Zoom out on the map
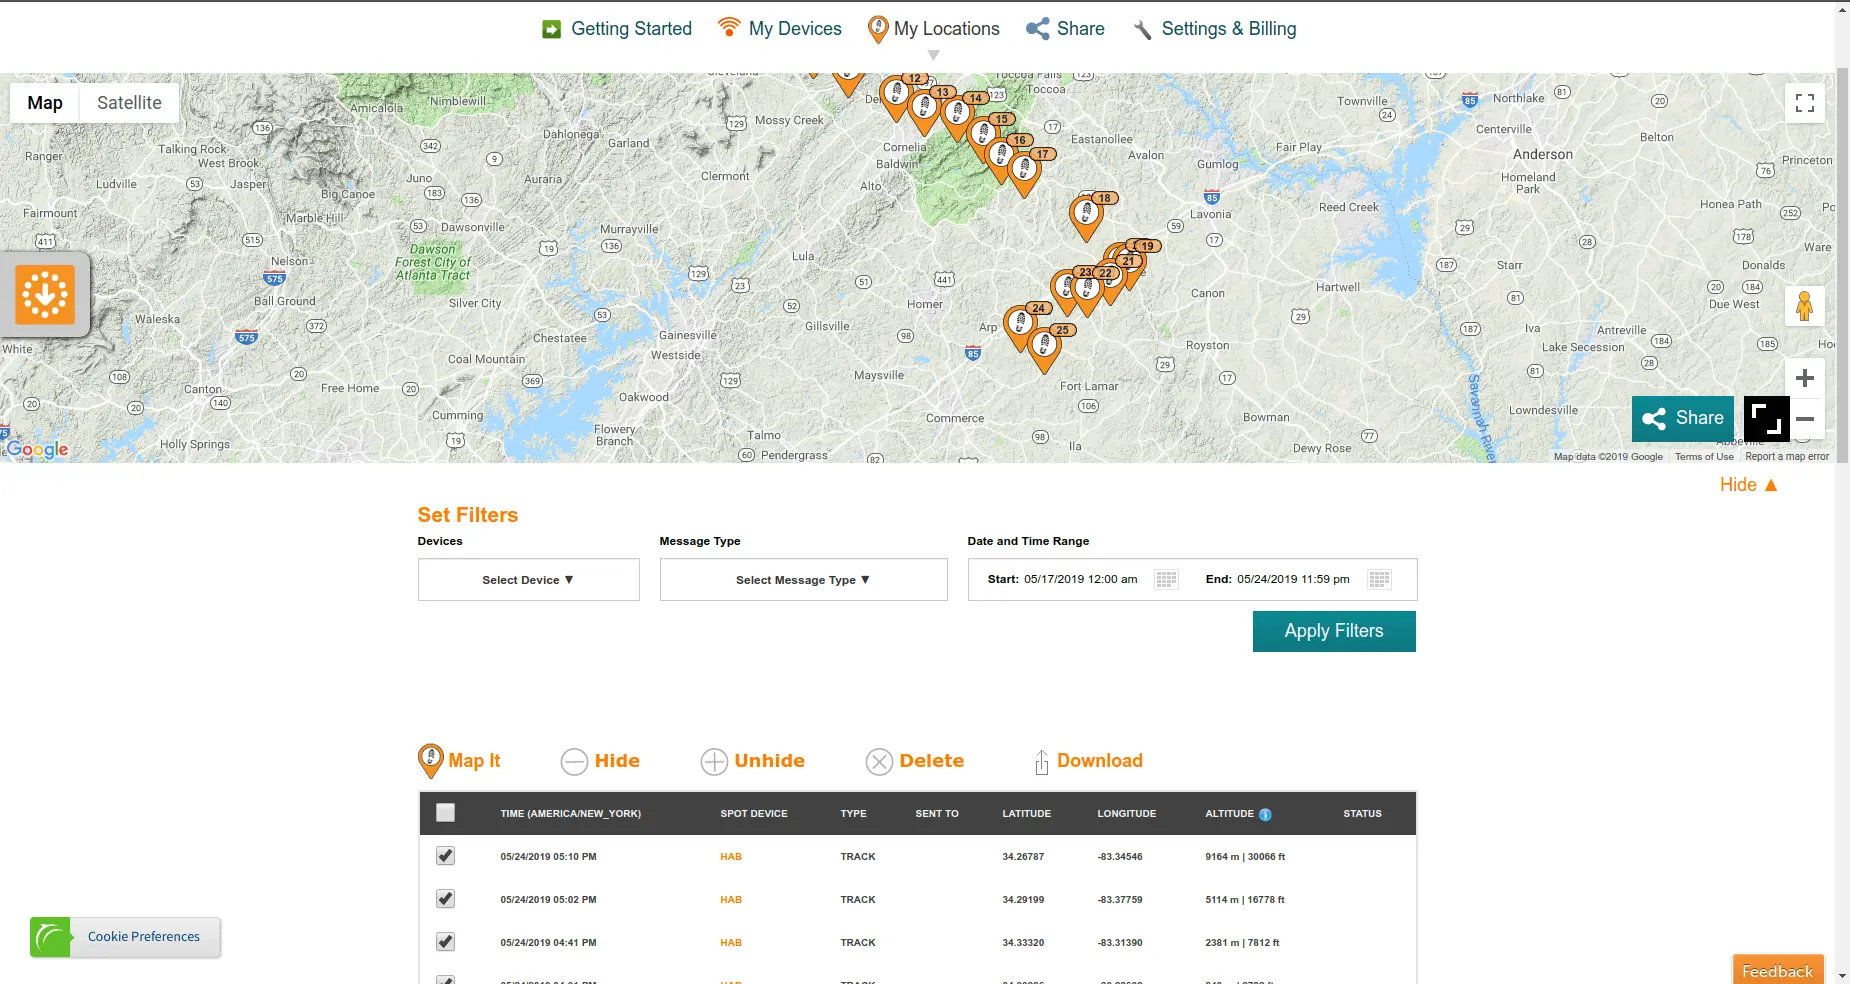 pyautogui.click(x=1805, y=419)
